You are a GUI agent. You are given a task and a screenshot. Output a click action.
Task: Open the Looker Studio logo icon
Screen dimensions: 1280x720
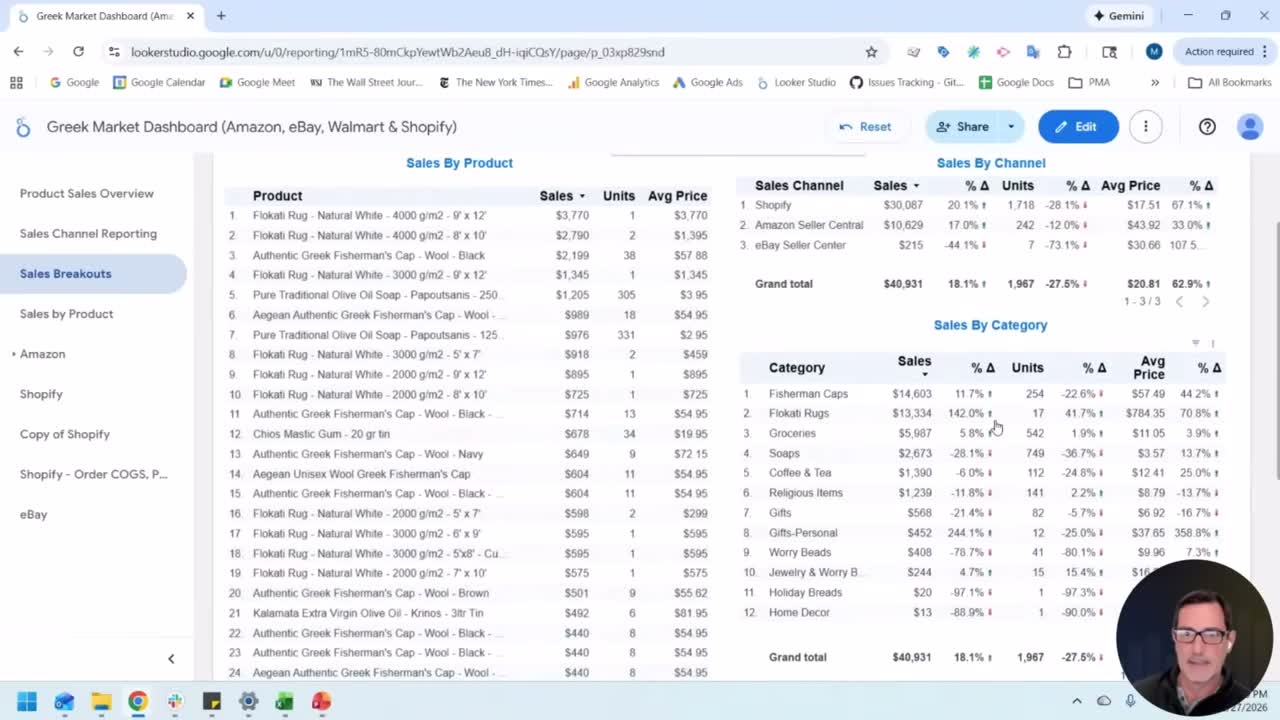pos(23,127)
